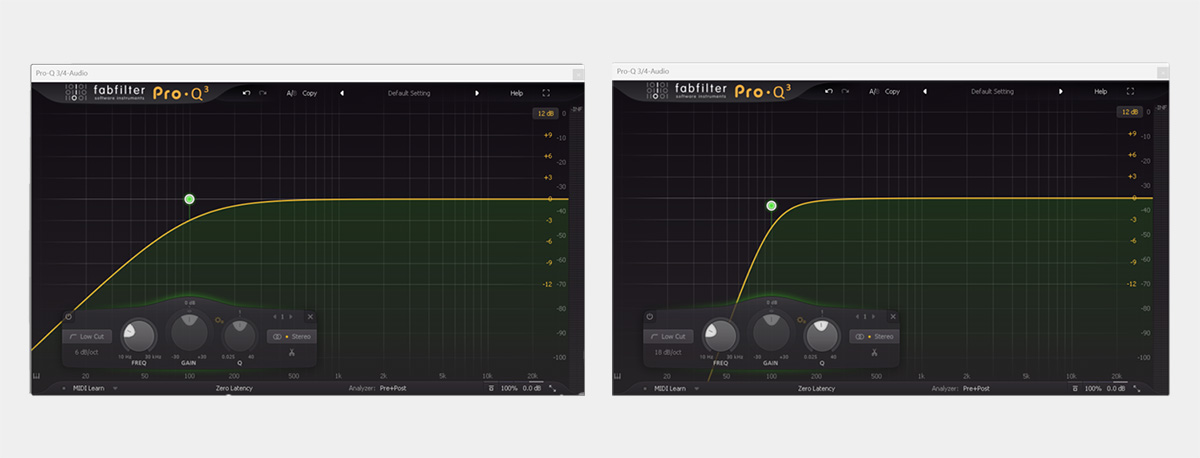
Task: Open Default Setting preset menu, left window
Action: (x=409, y=92)
